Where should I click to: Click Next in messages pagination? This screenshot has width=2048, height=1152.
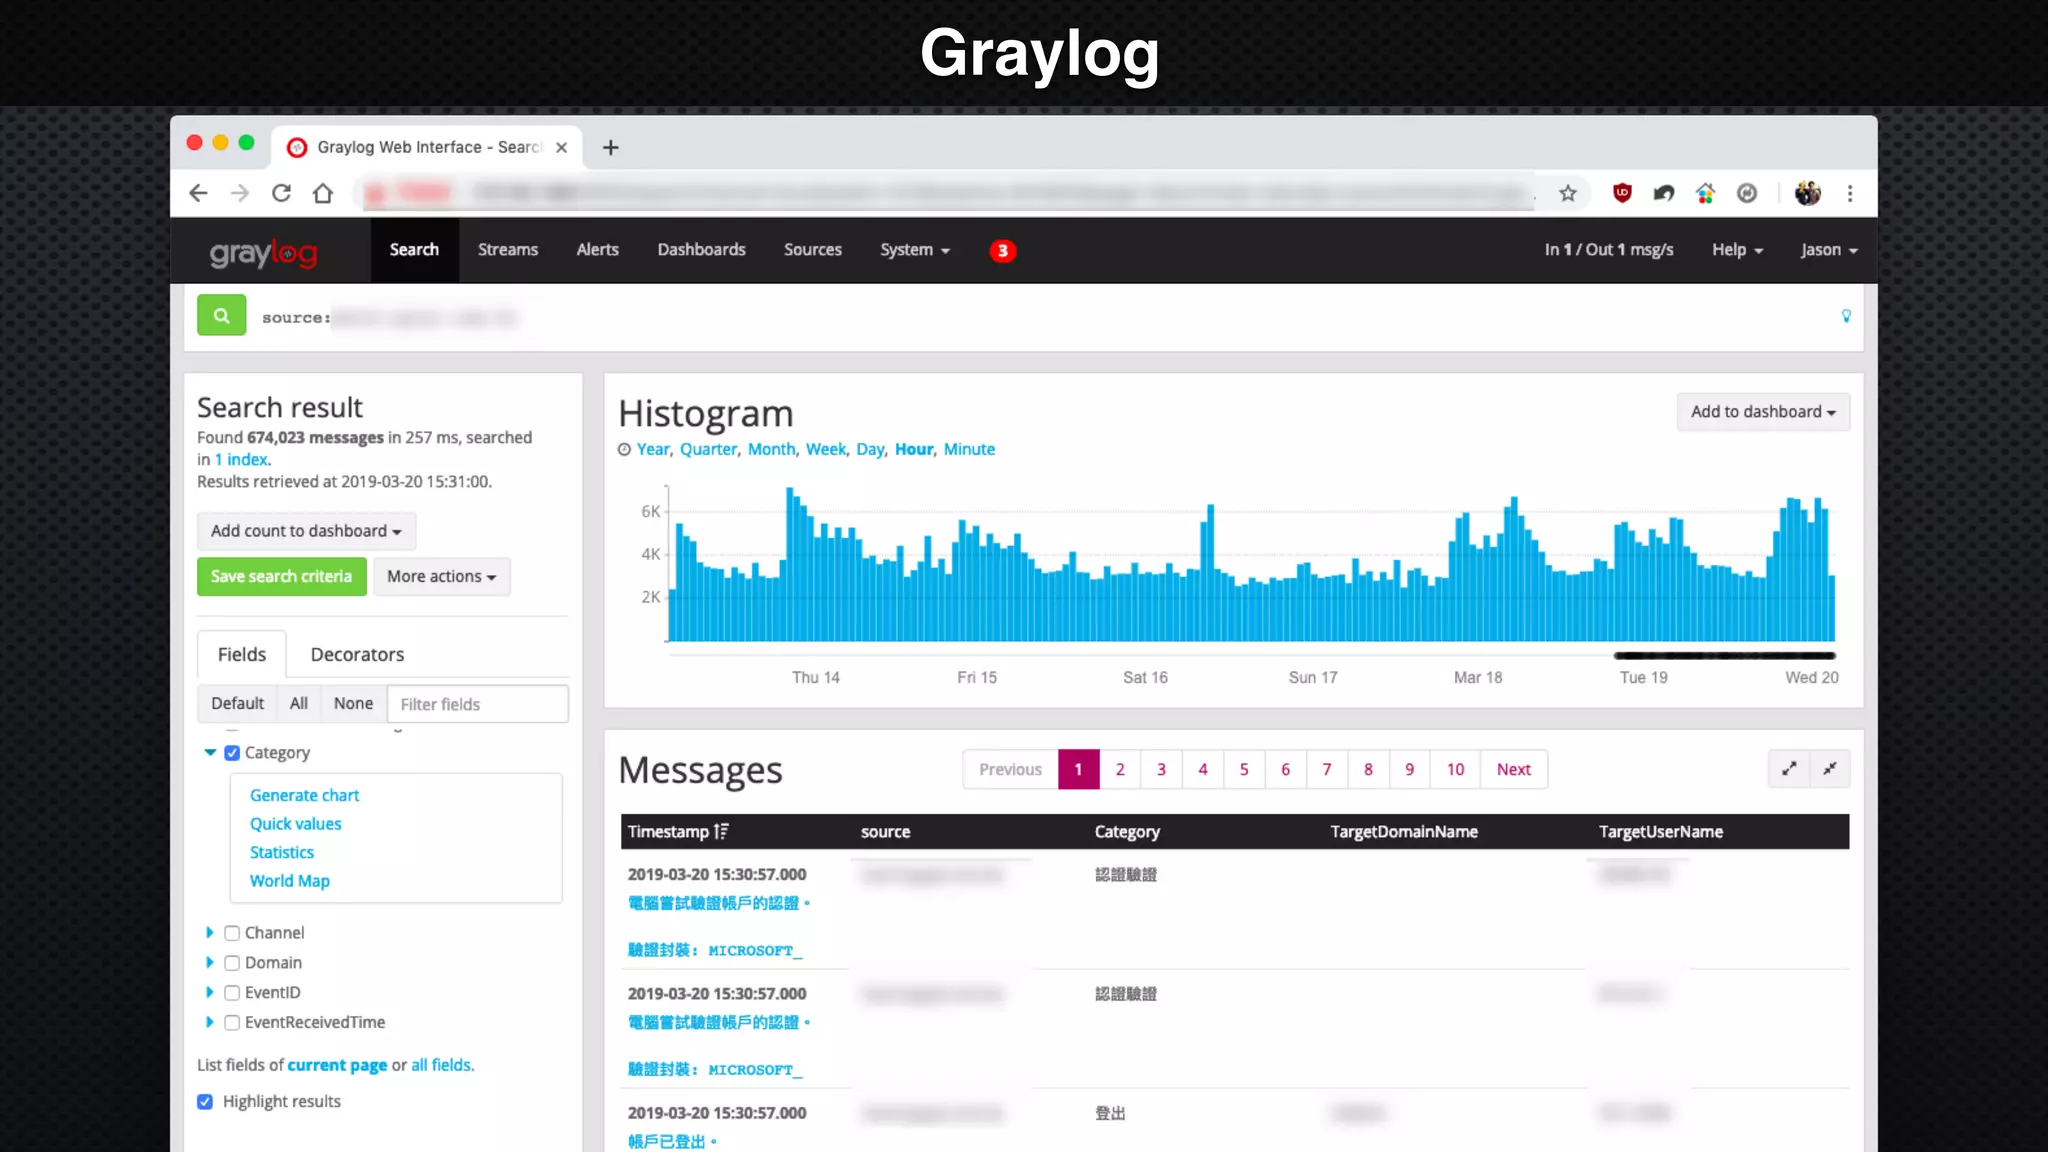click(1514, 769)
